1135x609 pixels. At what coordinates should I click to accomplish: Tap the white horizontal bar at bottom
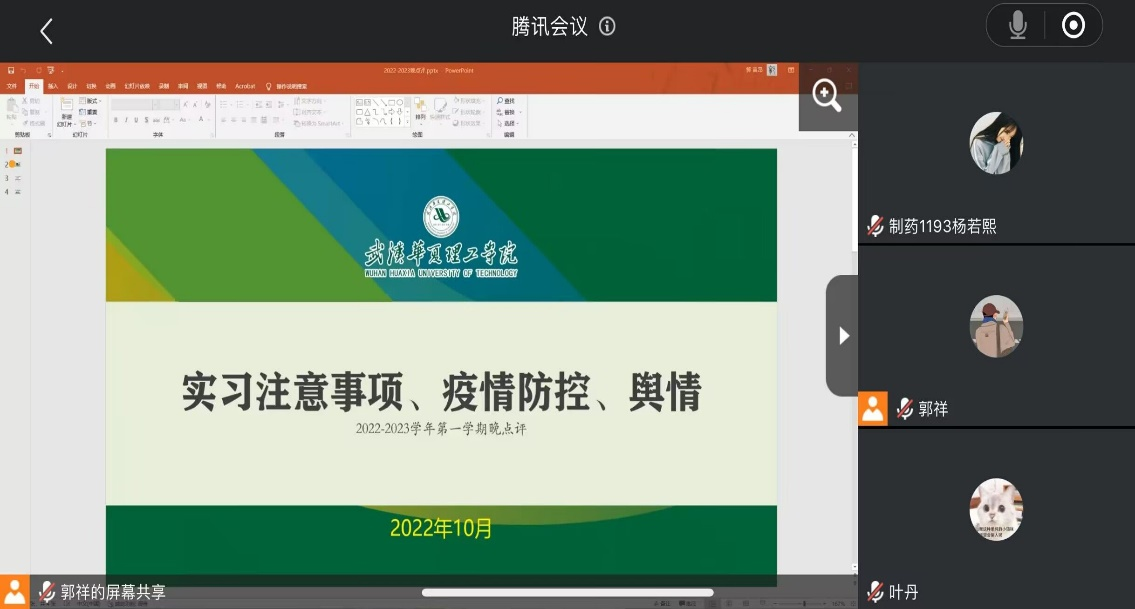click(568, 592)
